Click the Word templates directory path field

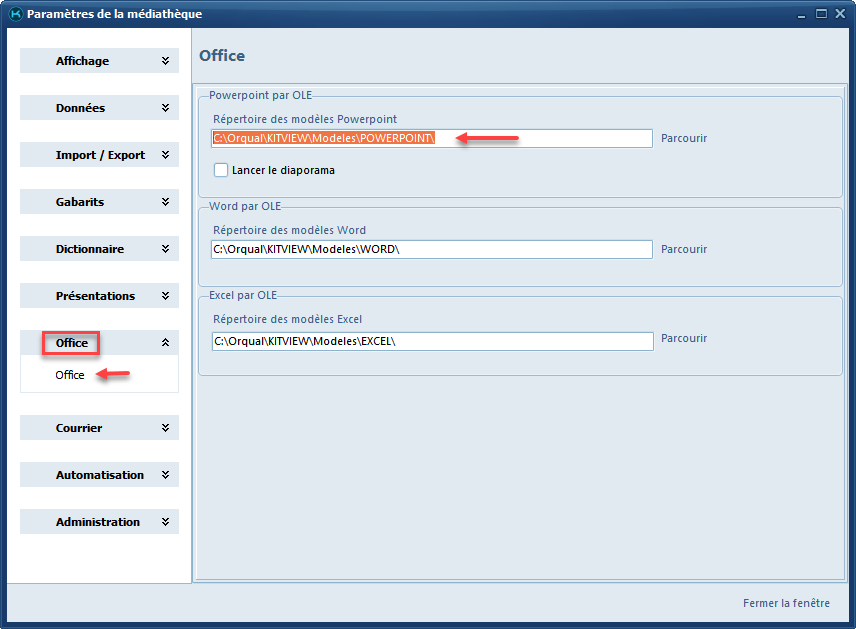[x=431, y=249]
